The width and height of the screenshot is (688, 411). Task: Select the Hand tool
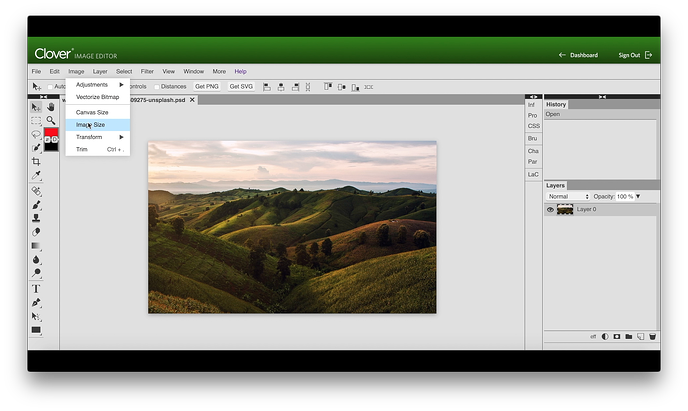[51, 107]
